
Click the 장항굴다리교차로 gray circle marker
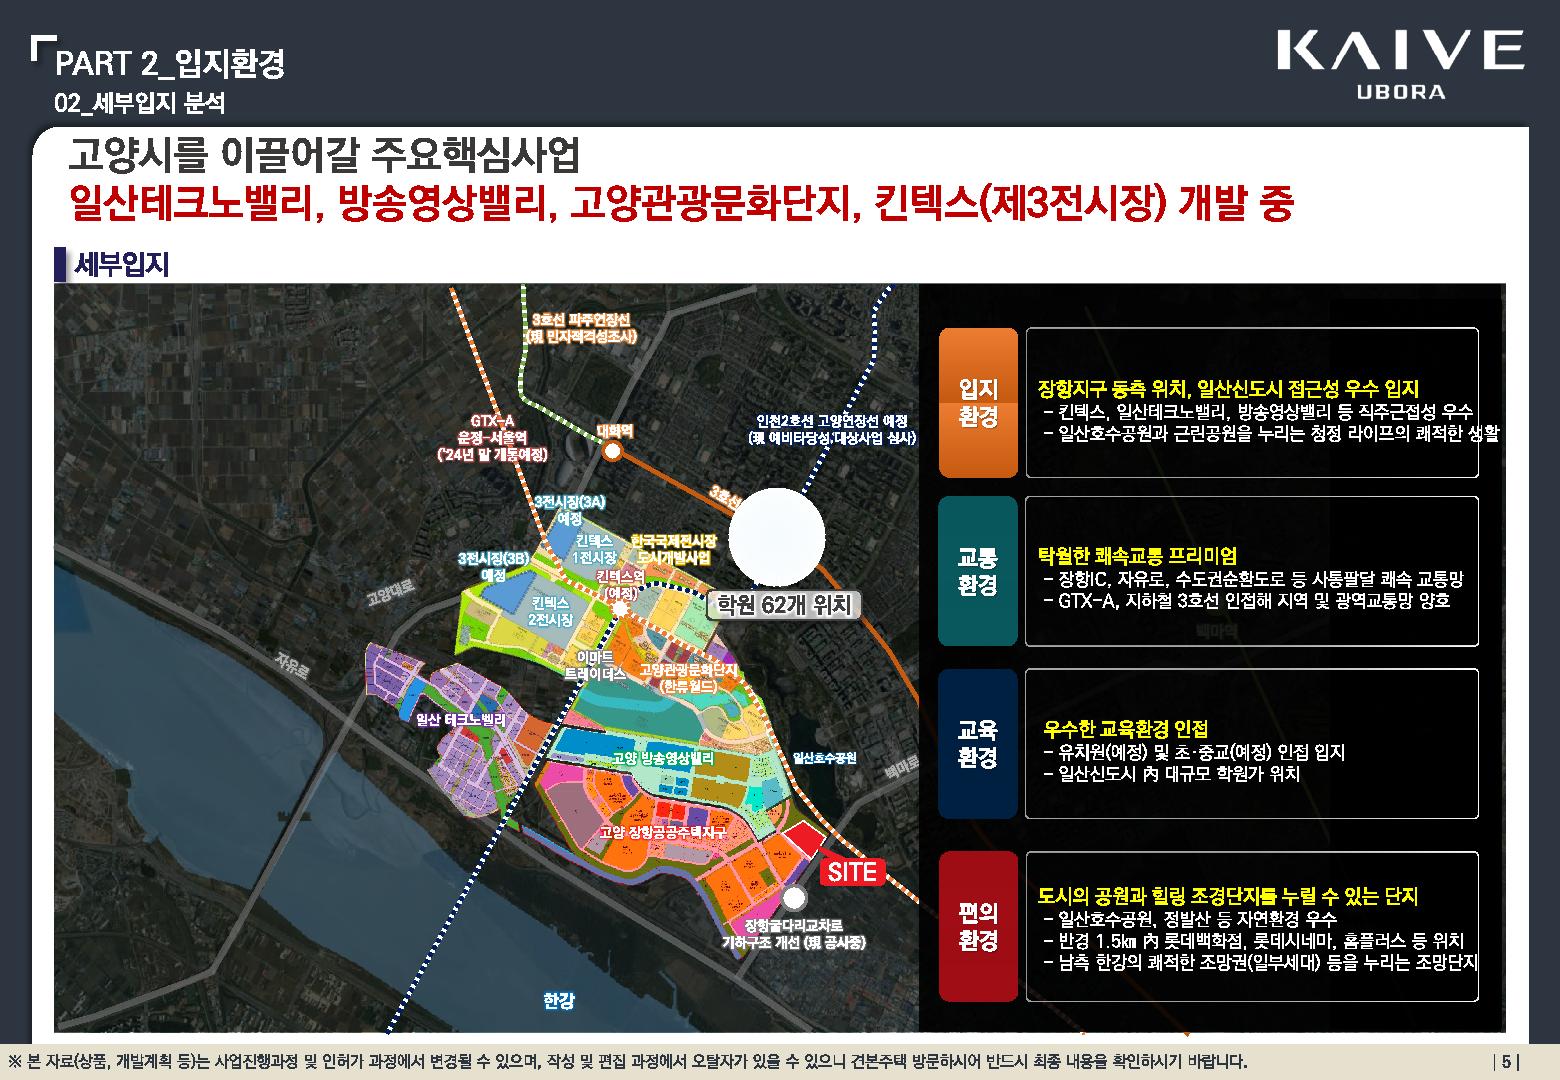(x=795, y=898)
